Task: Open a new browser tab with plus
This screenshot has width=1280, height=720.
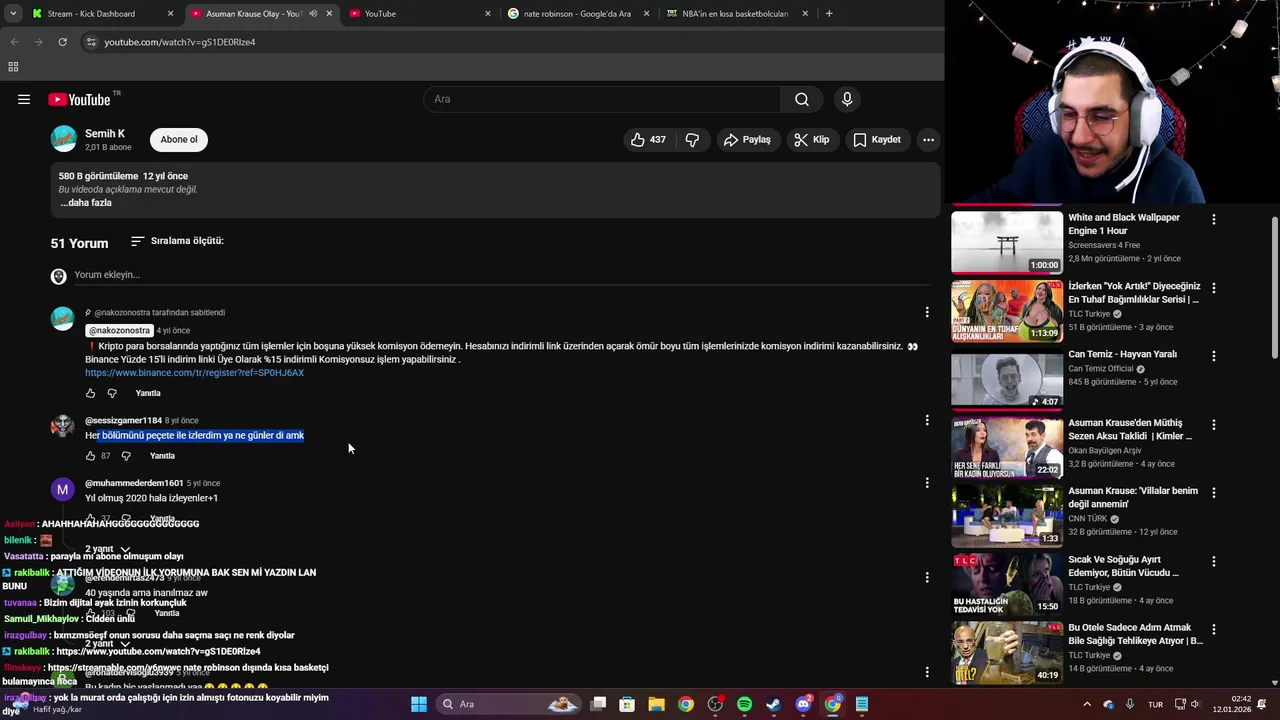Action: [x=829, y=14]
